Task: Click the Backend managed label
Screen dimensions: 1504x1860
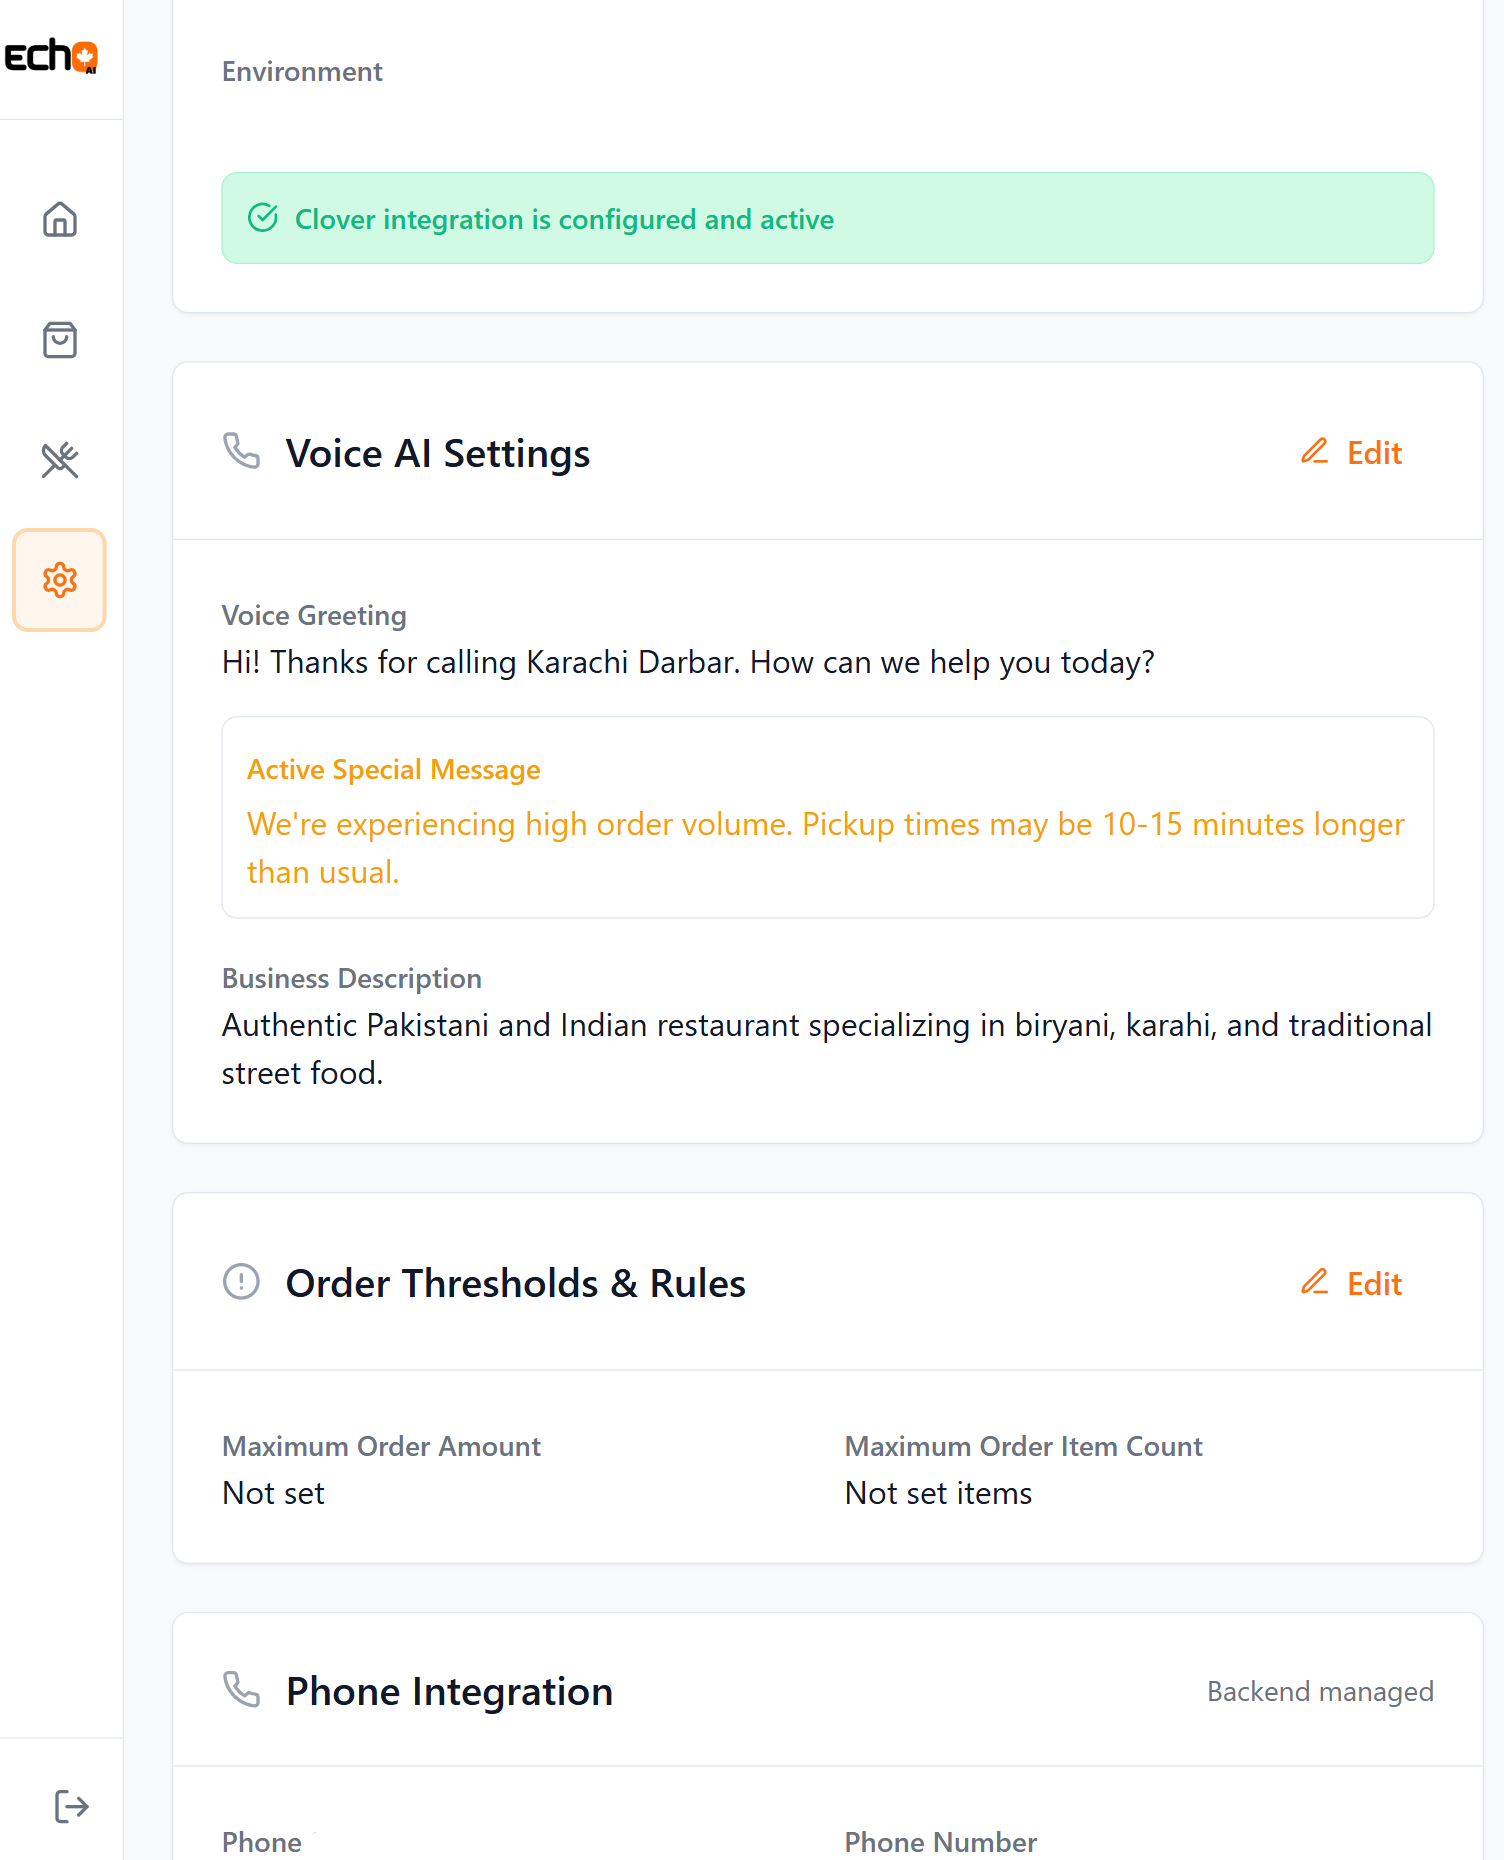Action: tap(1319, 1691)
